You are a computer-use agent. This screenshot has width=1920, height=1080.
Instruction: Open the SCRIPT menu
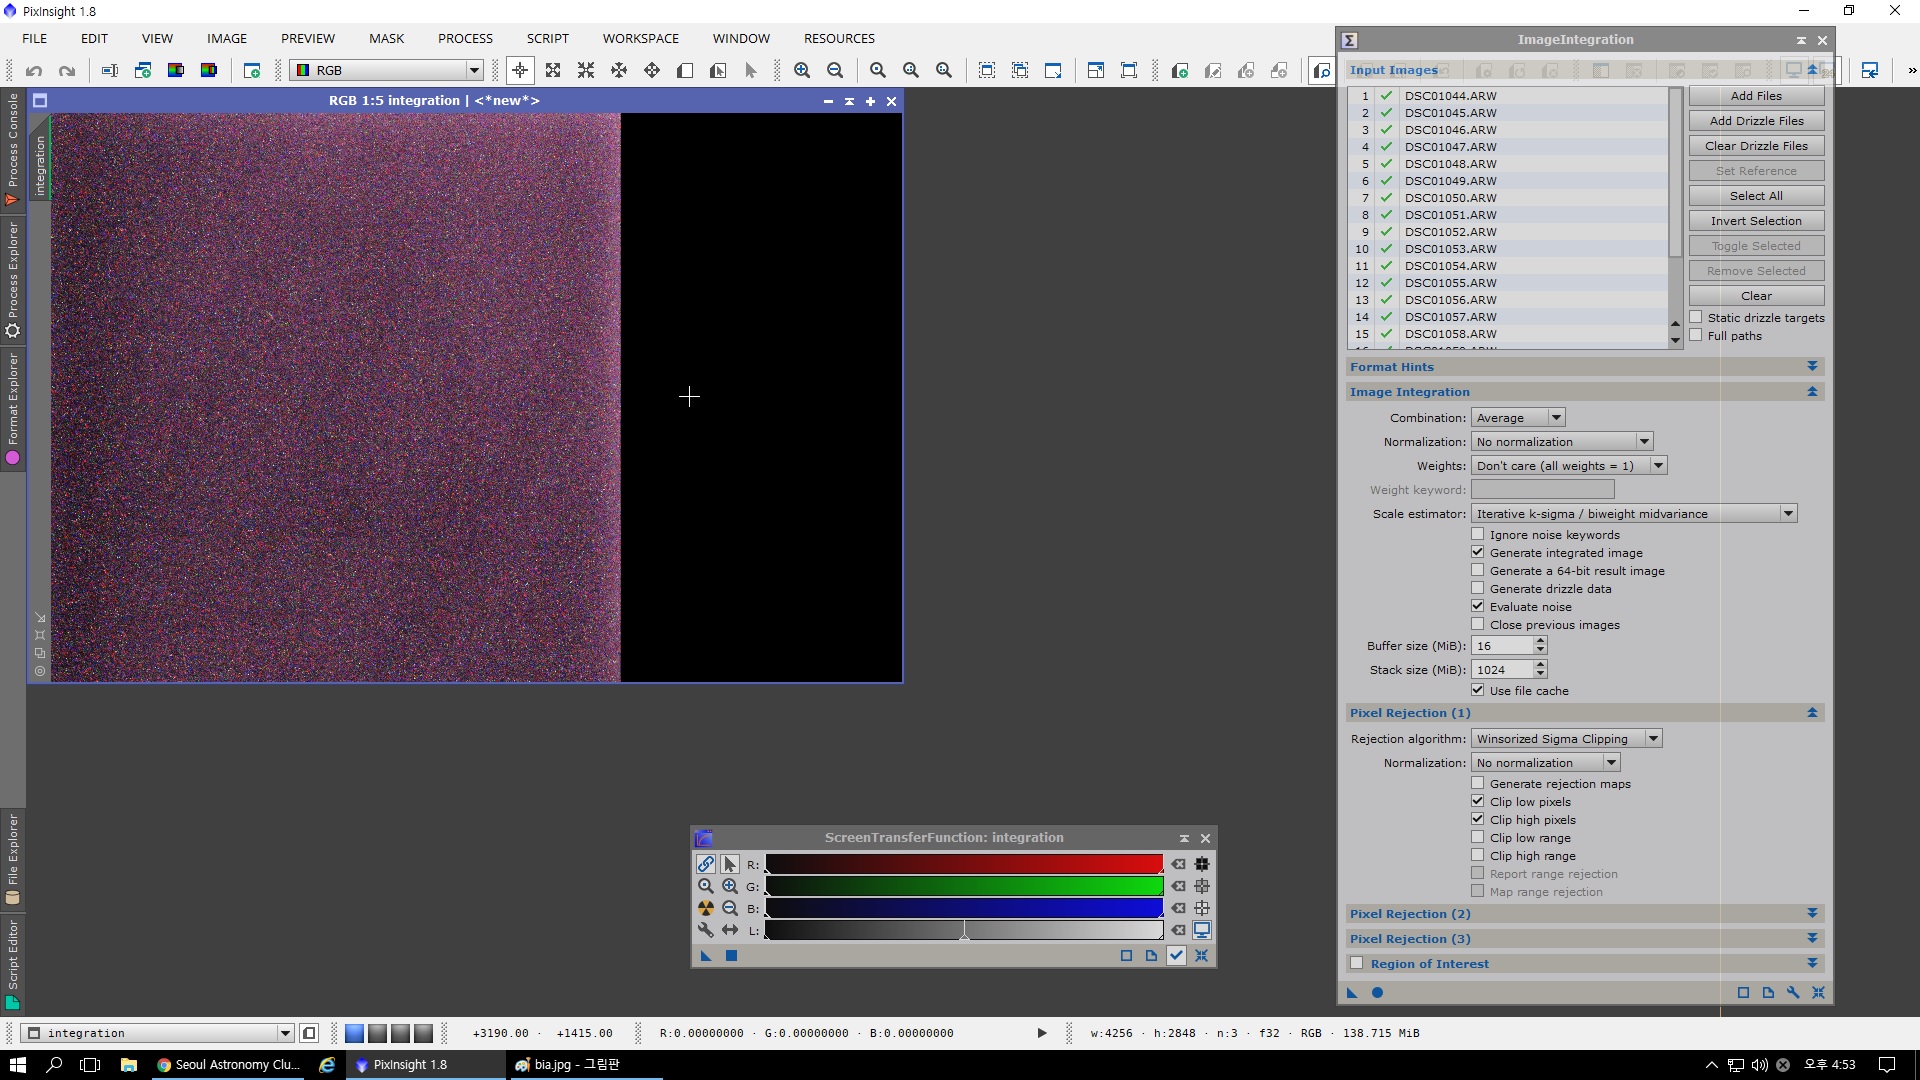[x=548, y=39]
